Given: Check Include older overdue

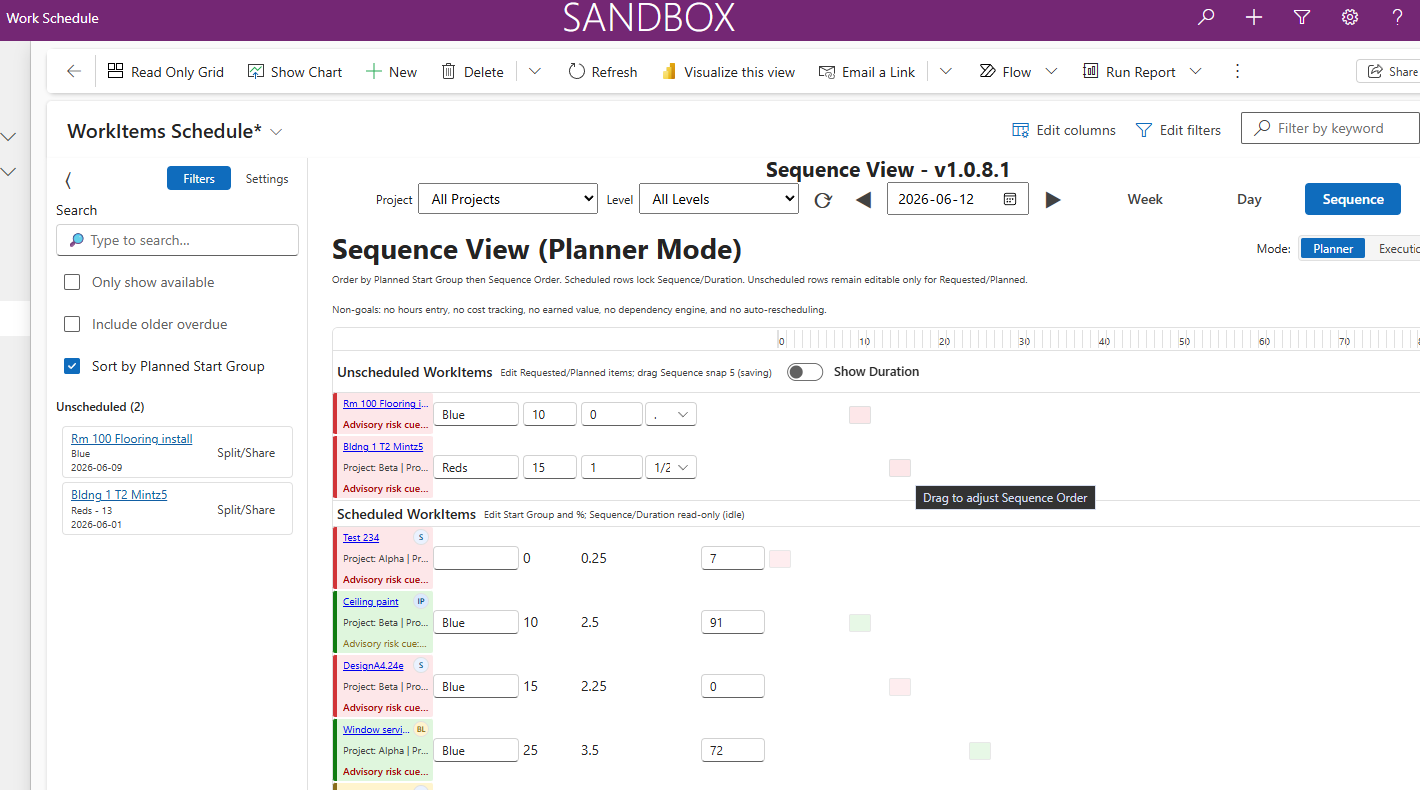Looking at the screenshot, I should pos(72,324).
